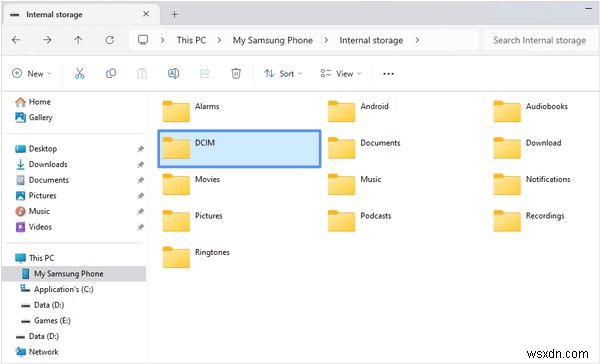Click the pin icon beside Desktop
This screenshot has height=364, width=600.
point(141,149)
